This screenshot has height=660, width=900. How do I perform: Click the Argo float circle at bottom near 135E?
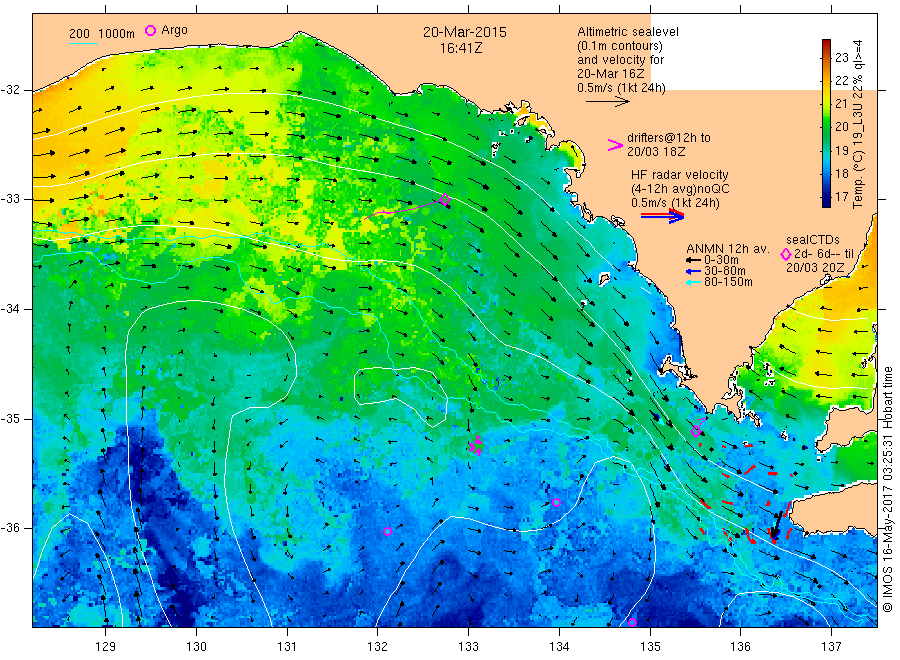pos(633,623)
